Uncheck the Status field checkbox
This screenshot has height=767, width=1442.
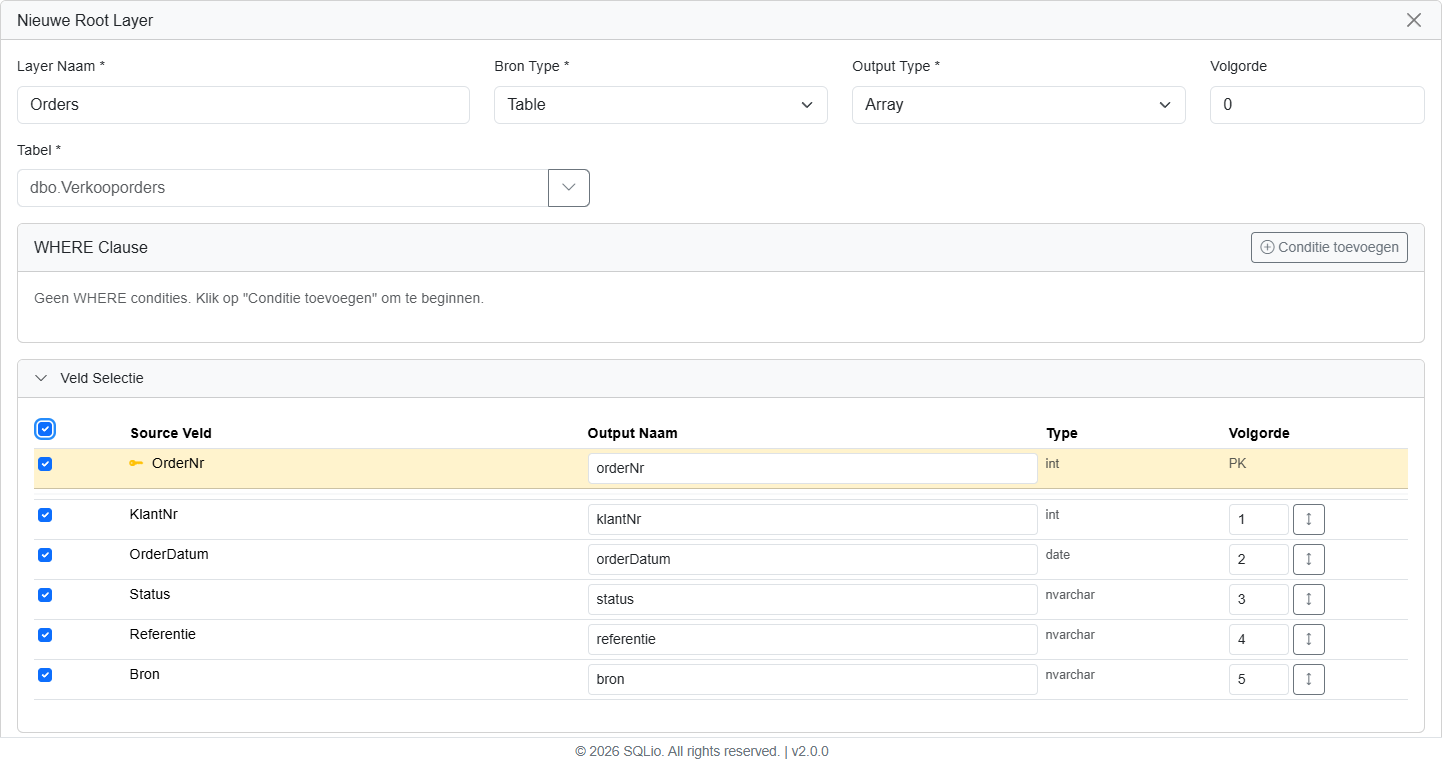point(45,595)
